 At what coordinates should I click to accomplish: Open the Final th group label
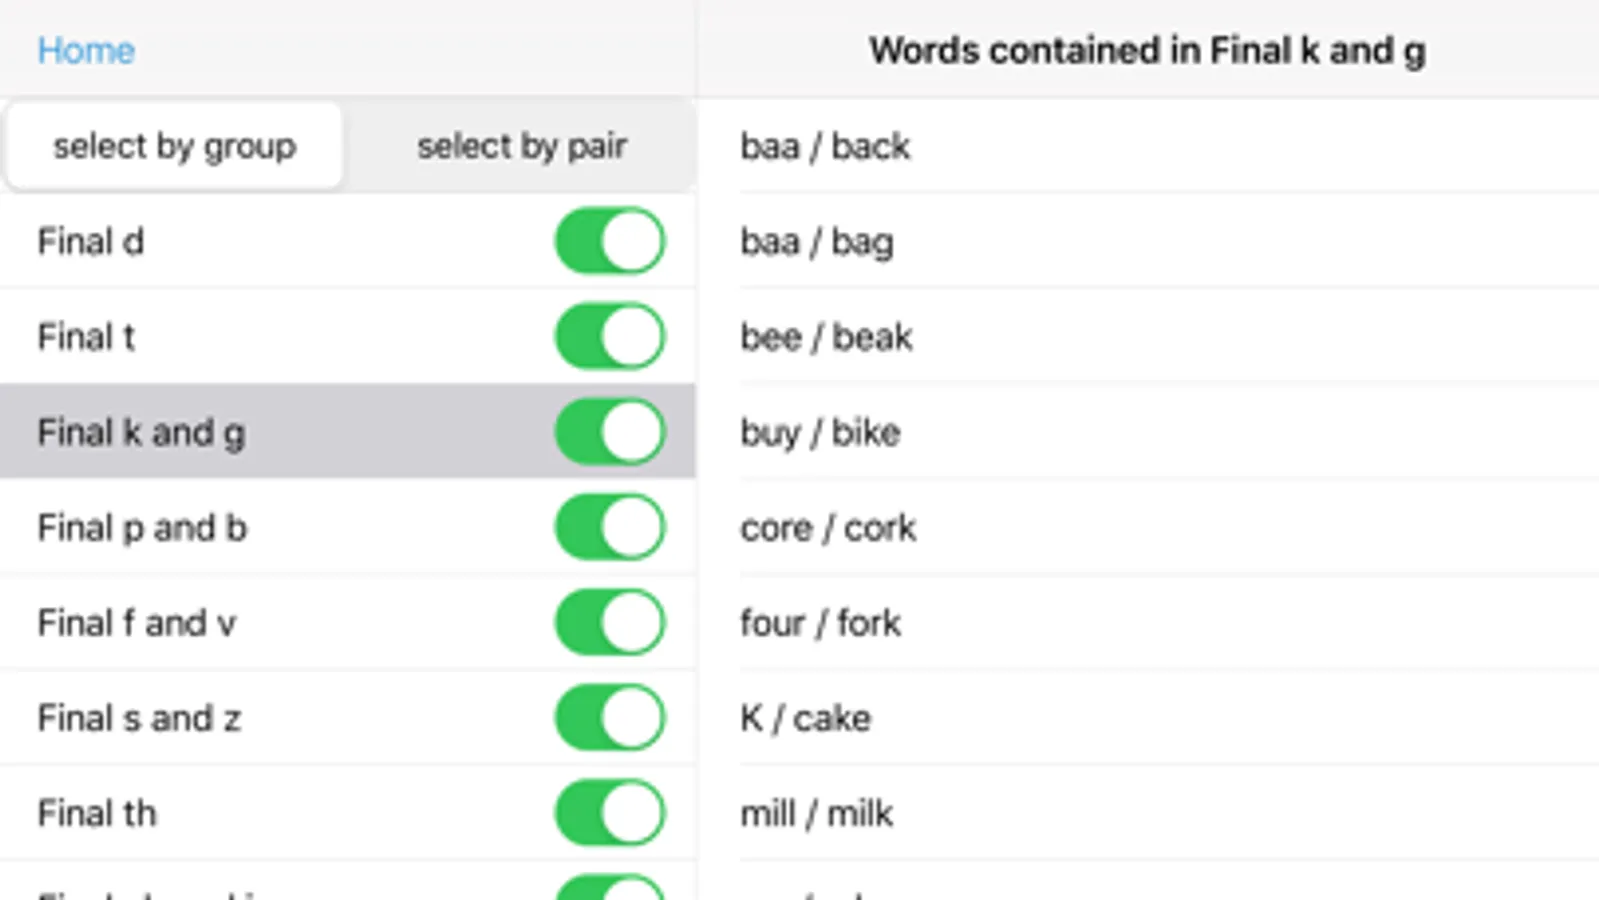coord(97,813)
